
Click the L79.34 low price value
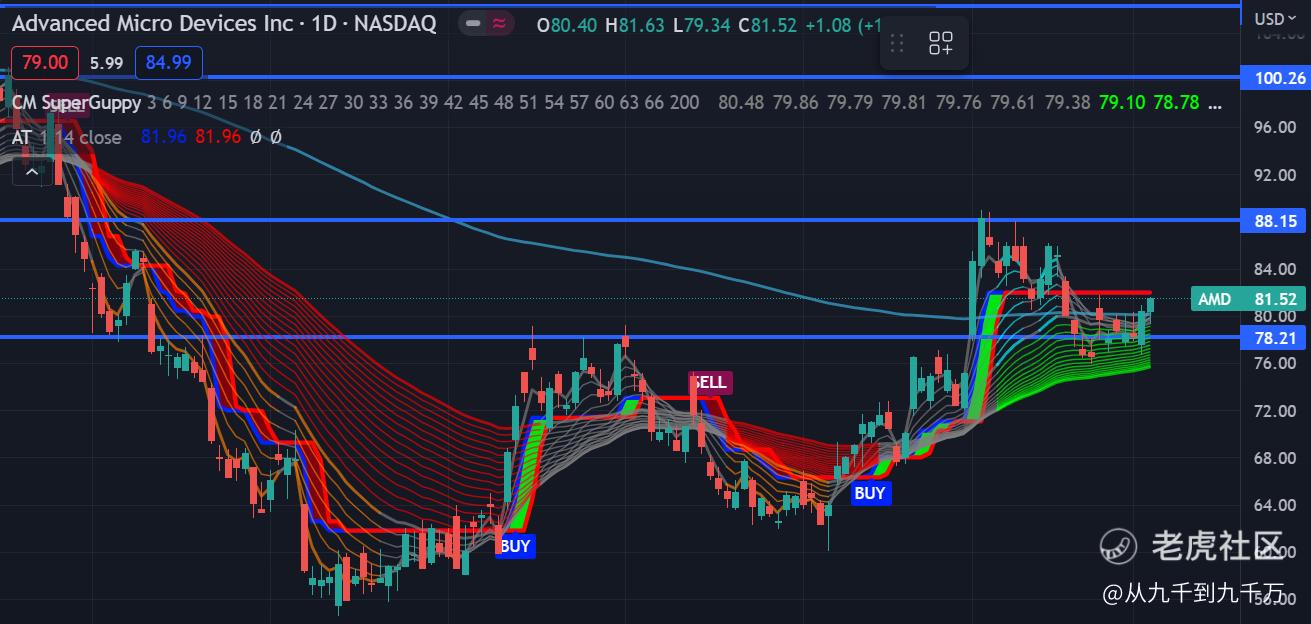pos(701,25)
